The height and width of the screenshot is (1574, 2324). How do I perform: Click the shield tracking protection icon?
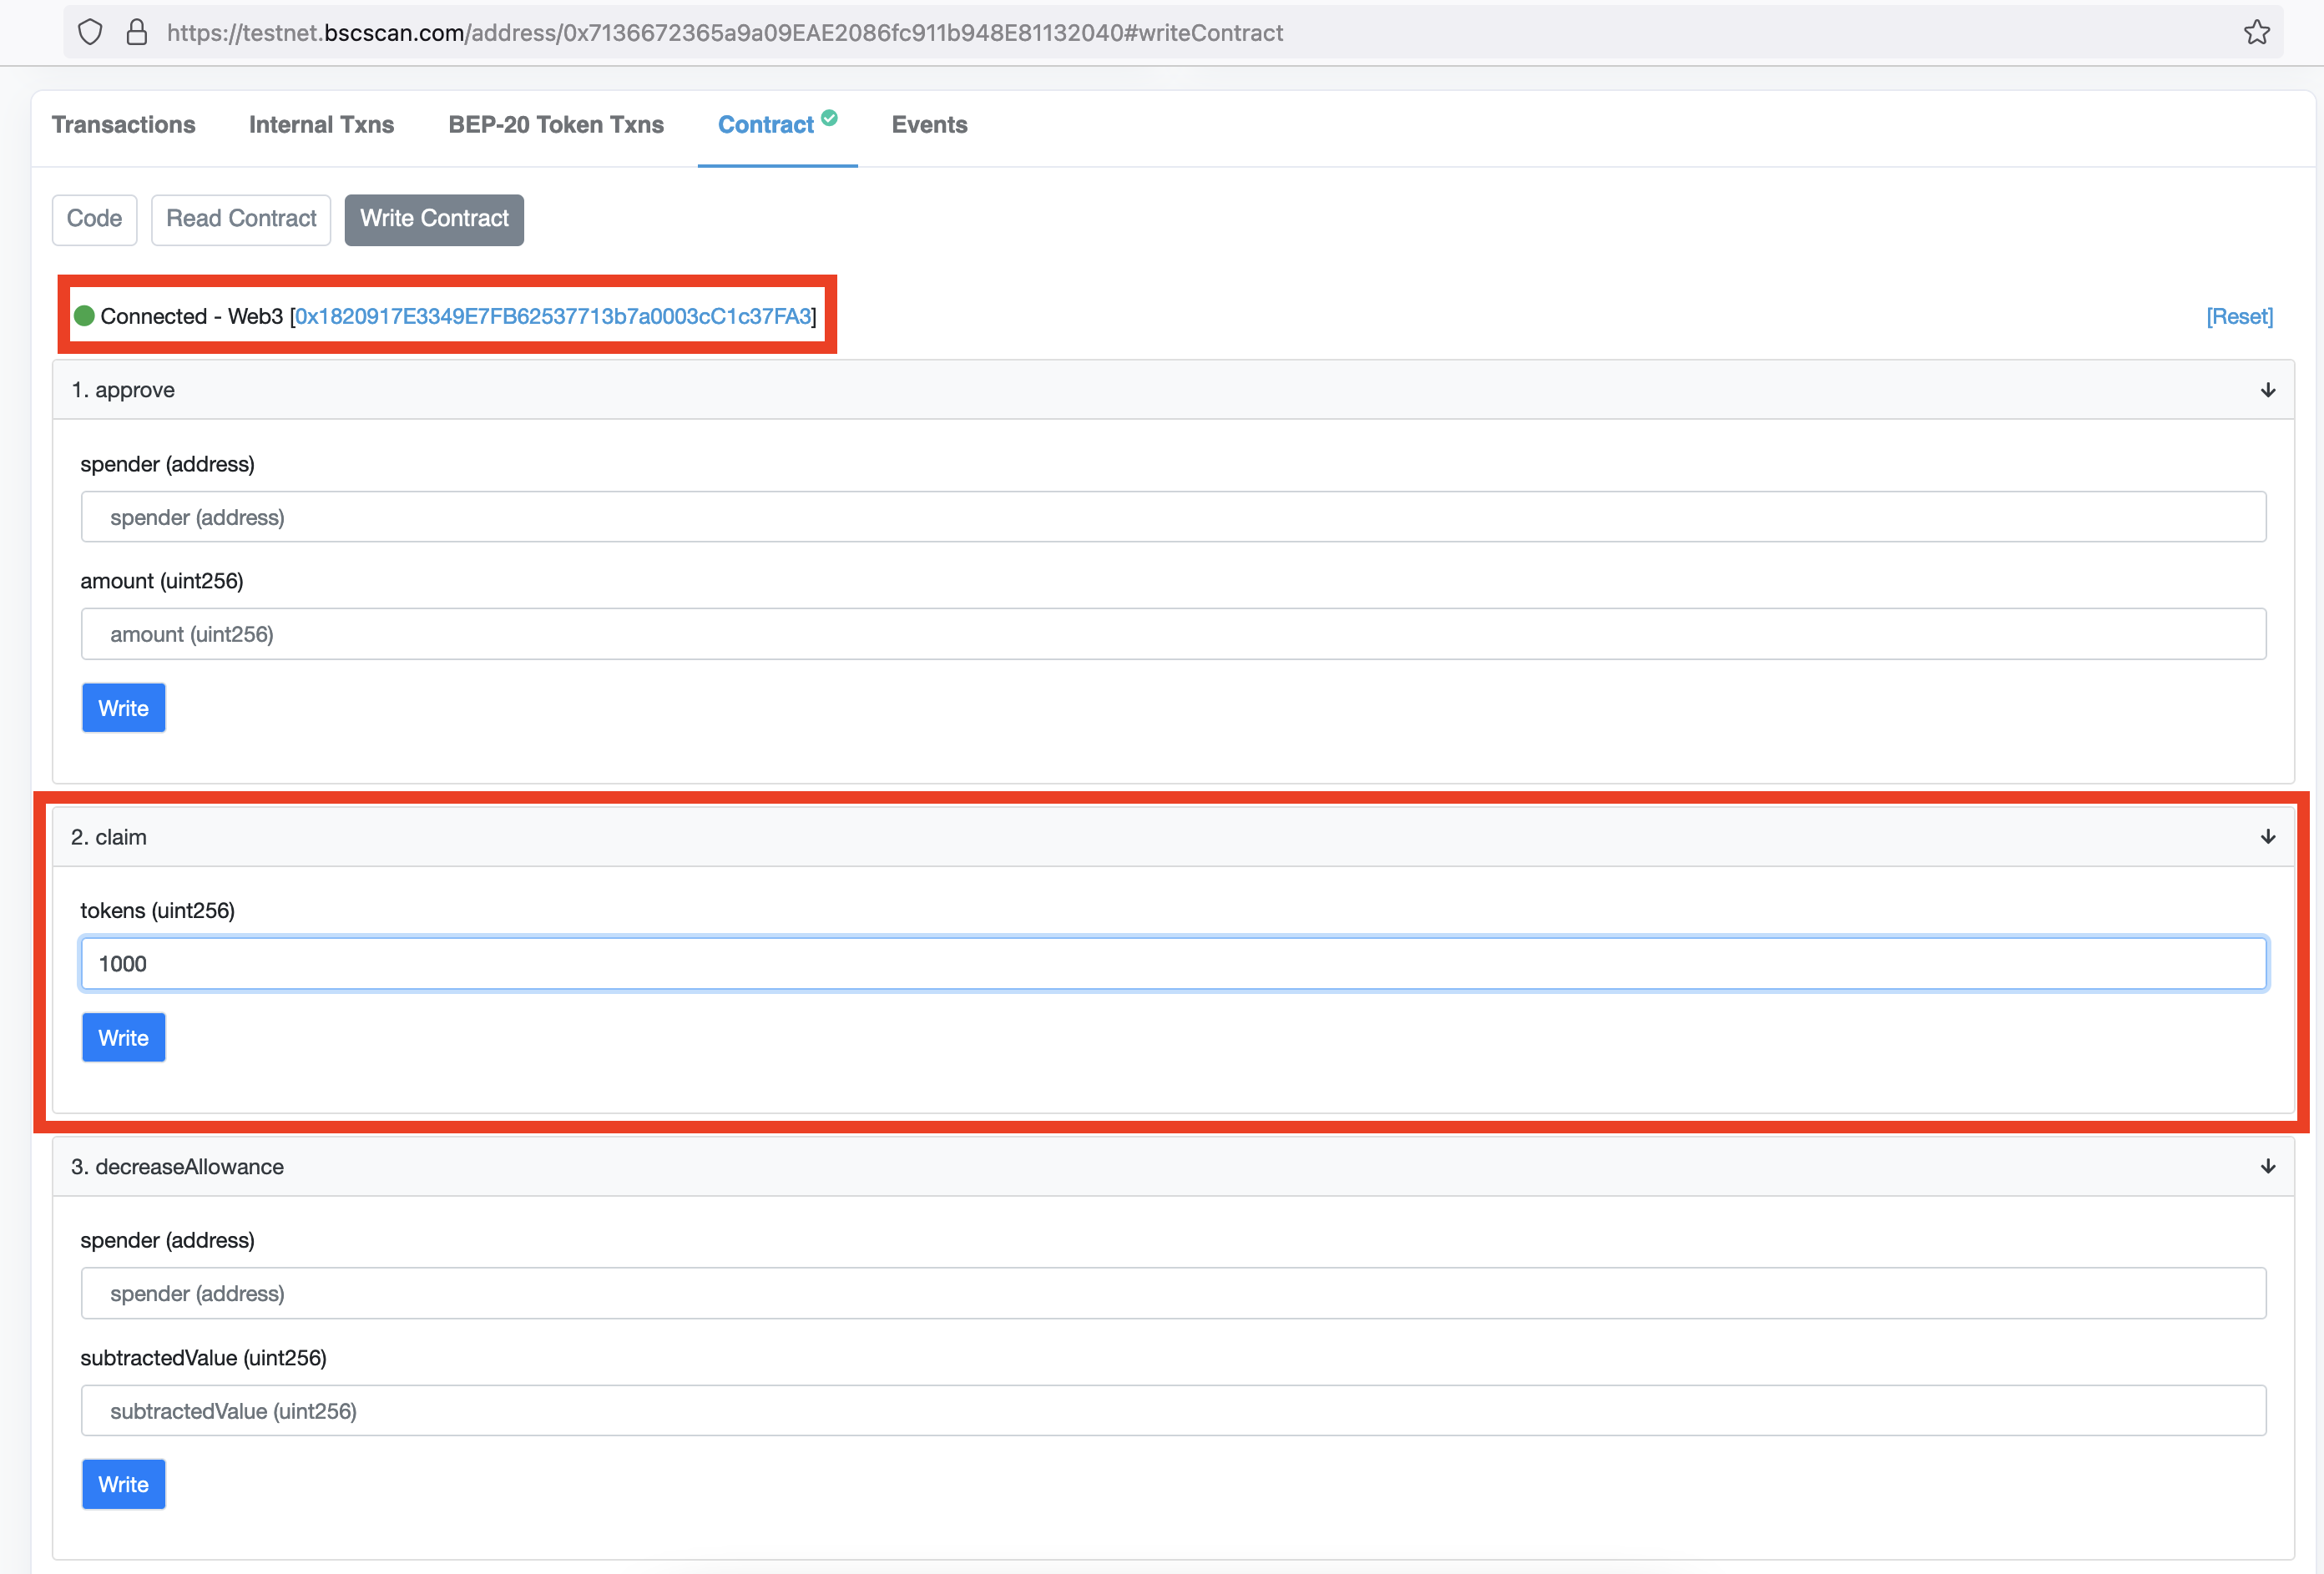coord(90,32)
